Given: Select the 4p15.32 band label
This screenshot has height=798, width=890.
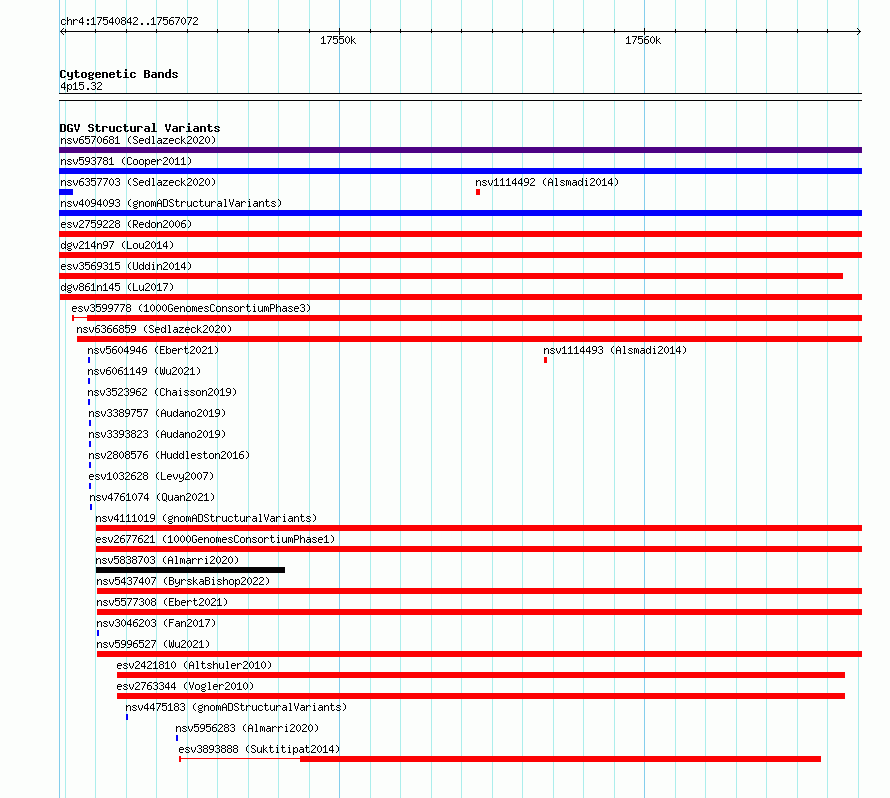Looking at the screenshot, I should pyautogui.click(x=81, y=86).
